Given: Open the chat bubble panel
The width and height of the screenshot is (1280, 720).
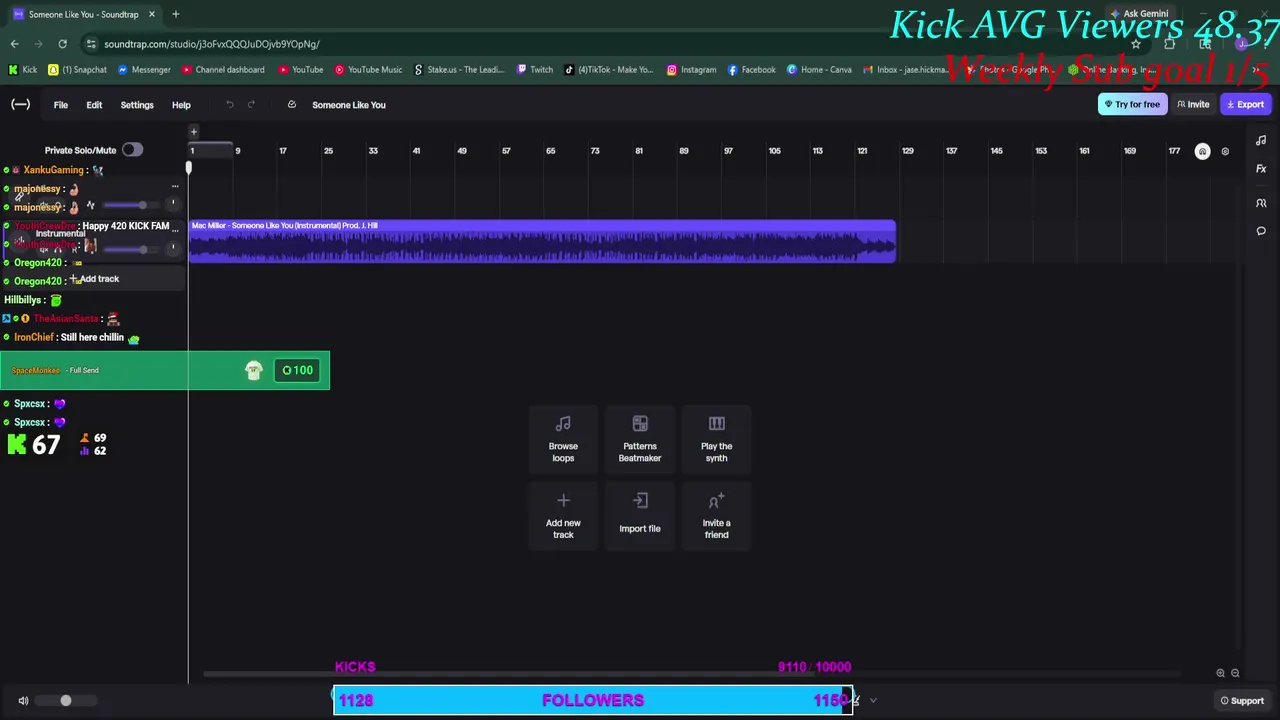Looking at the screenshot, I should click(1261, 231).
